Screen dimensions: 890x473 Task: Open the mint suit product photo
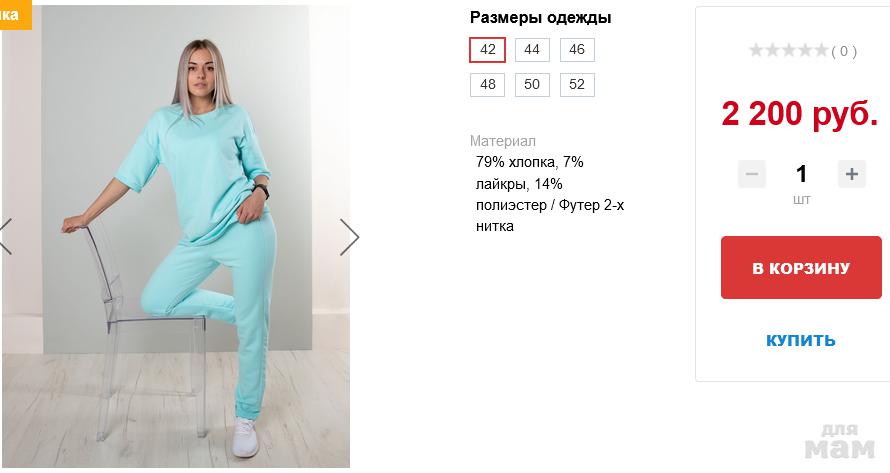(176, 237)
